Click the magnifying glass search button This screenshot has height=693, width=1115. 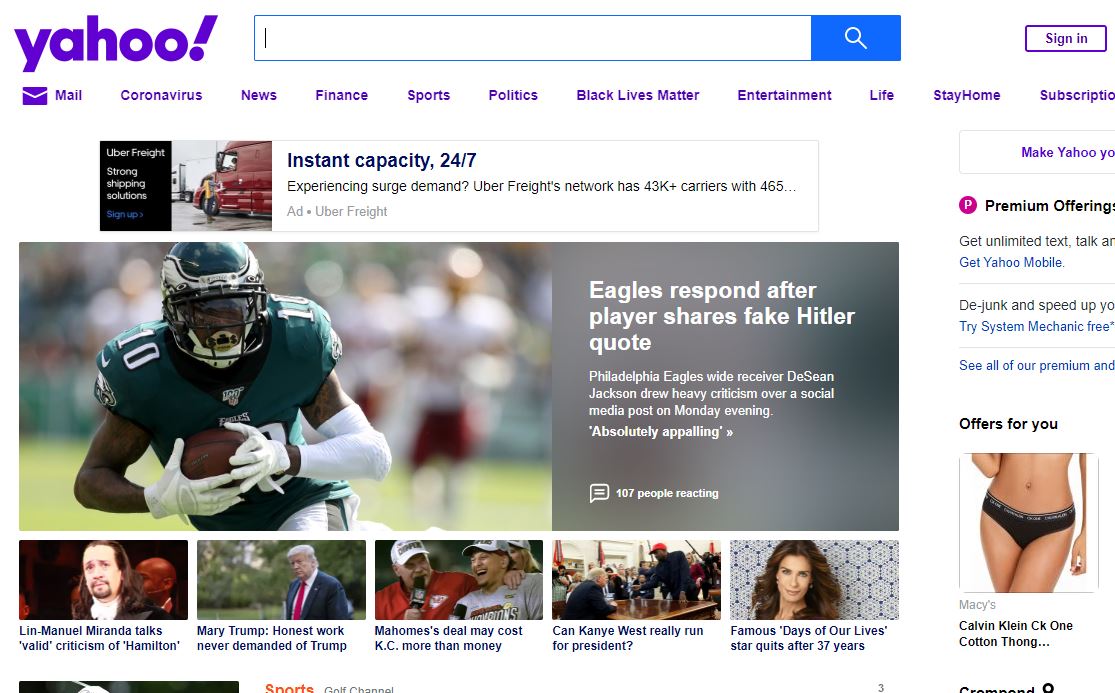tap(855, 38)
